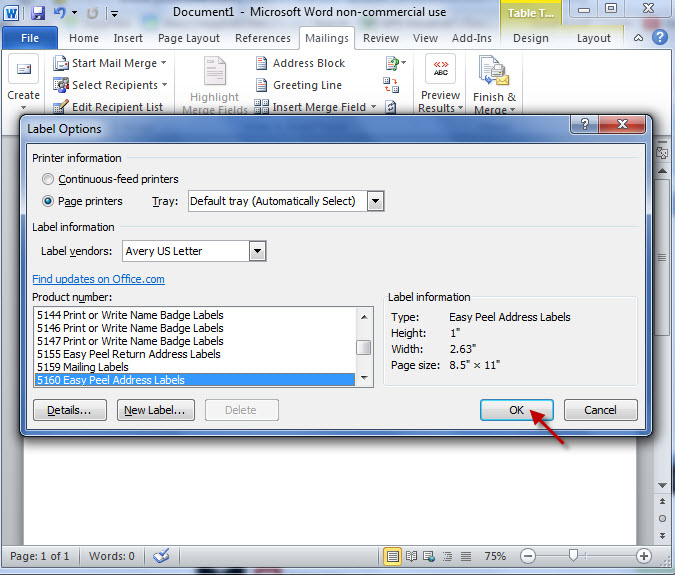Click the New Label... button
This screenshot has width=675, height=575.
[x=155, y=410]
